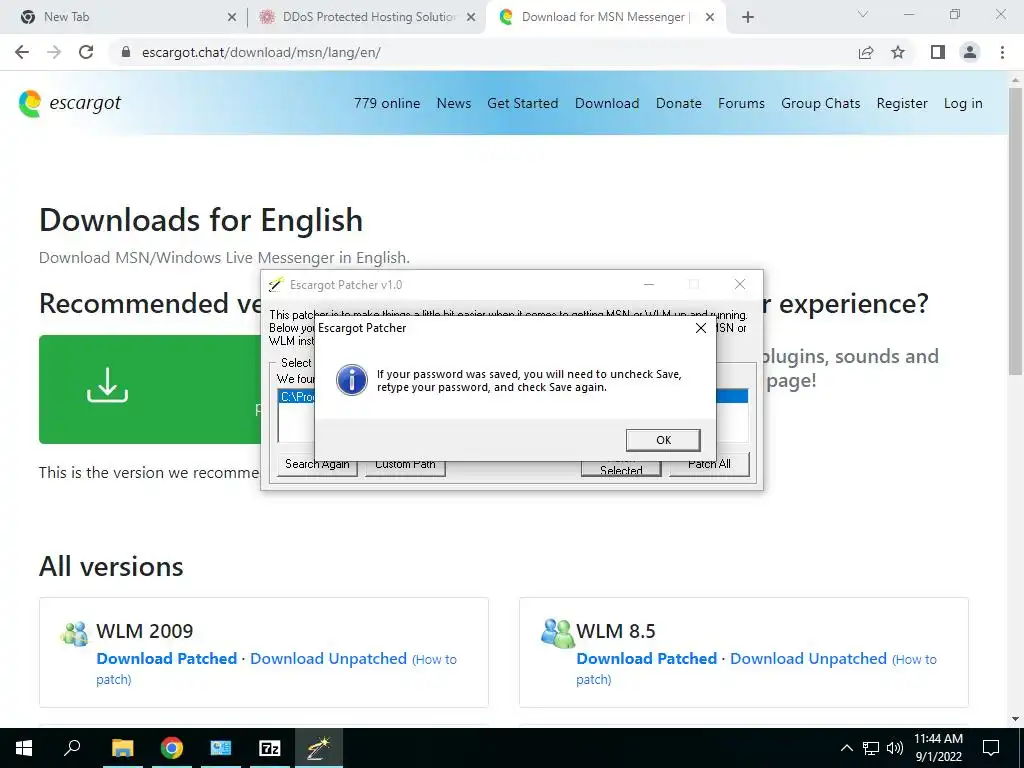Viewport: 1024px width, 768px height.
Task: Download Patched WLM 8.5
Action: pos(647,658)
